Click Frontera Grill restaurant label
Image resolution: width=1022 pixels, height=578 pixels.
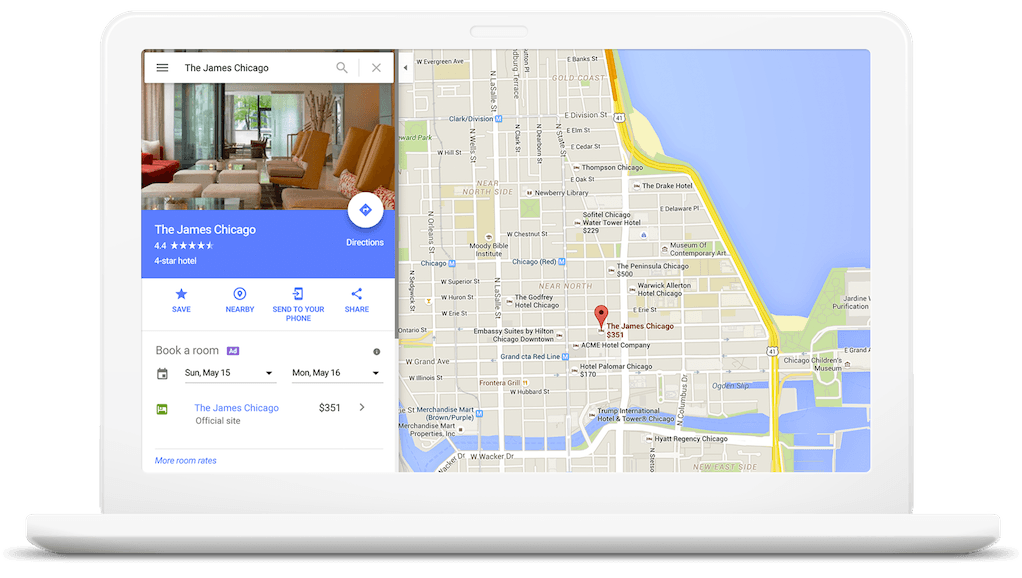[500, 383]
